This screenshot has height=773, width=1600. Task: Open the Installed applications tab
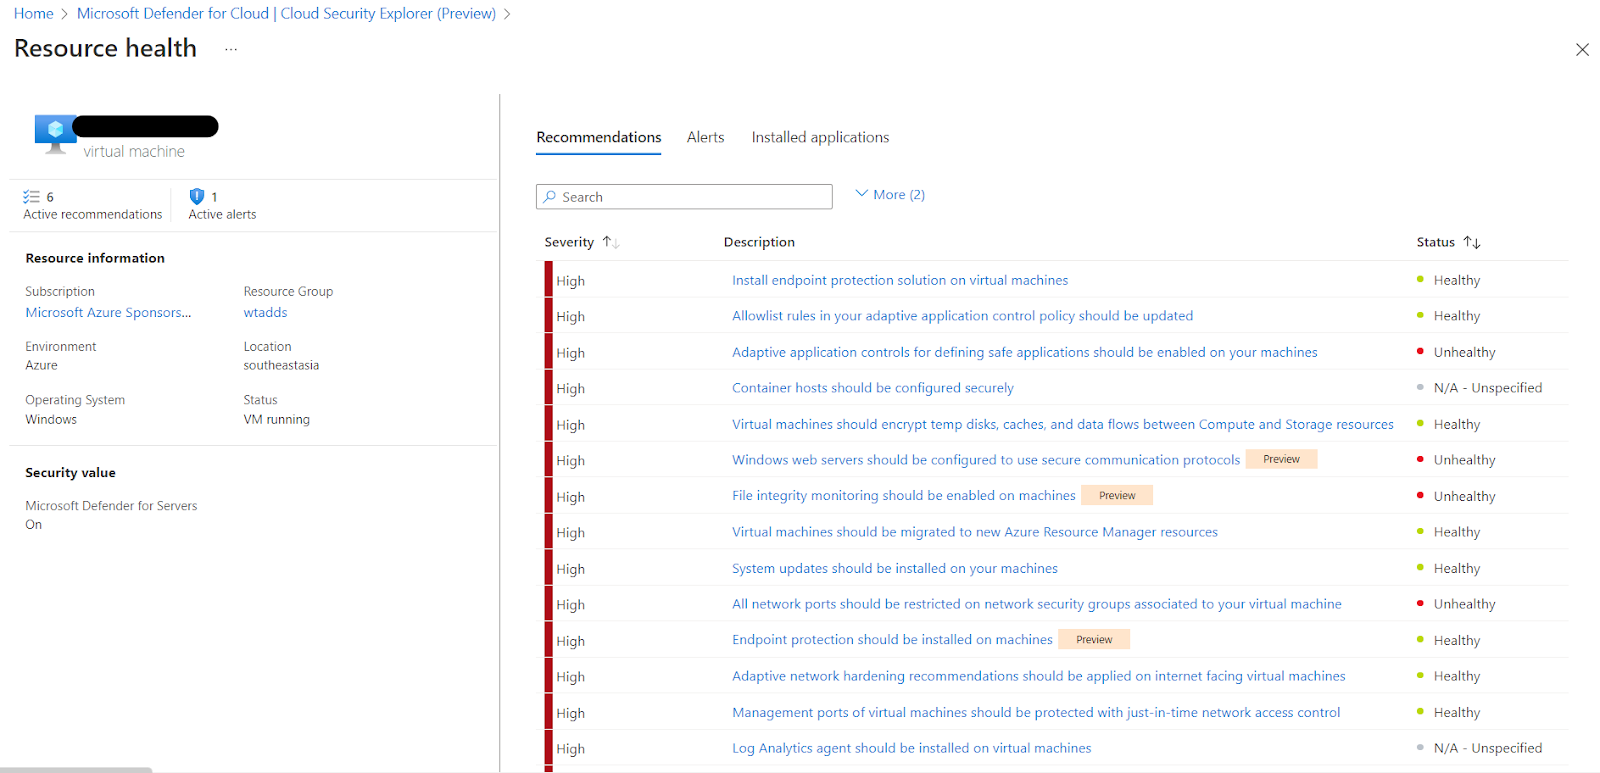point(820,137)
